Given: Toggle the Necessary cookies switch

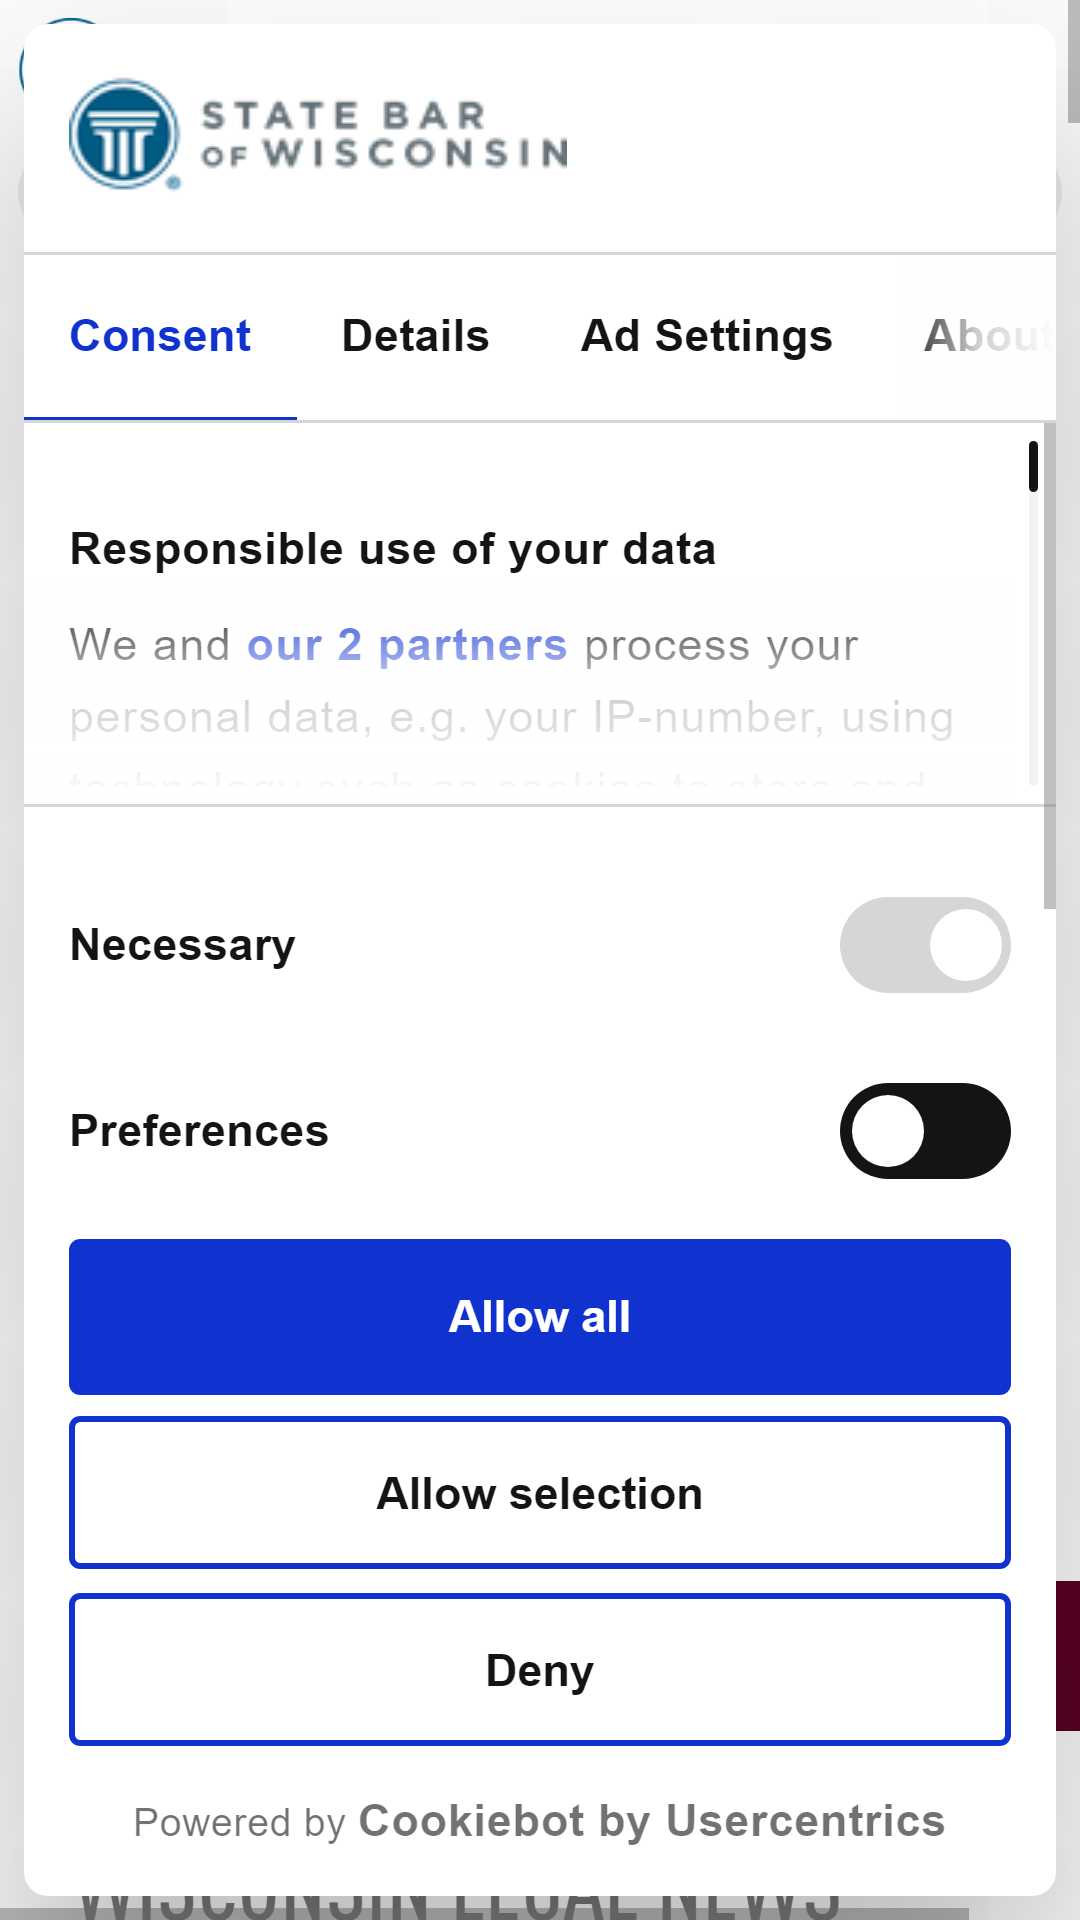Looking at the screenshot, I should pyautogui.click(x=925, y=945).
